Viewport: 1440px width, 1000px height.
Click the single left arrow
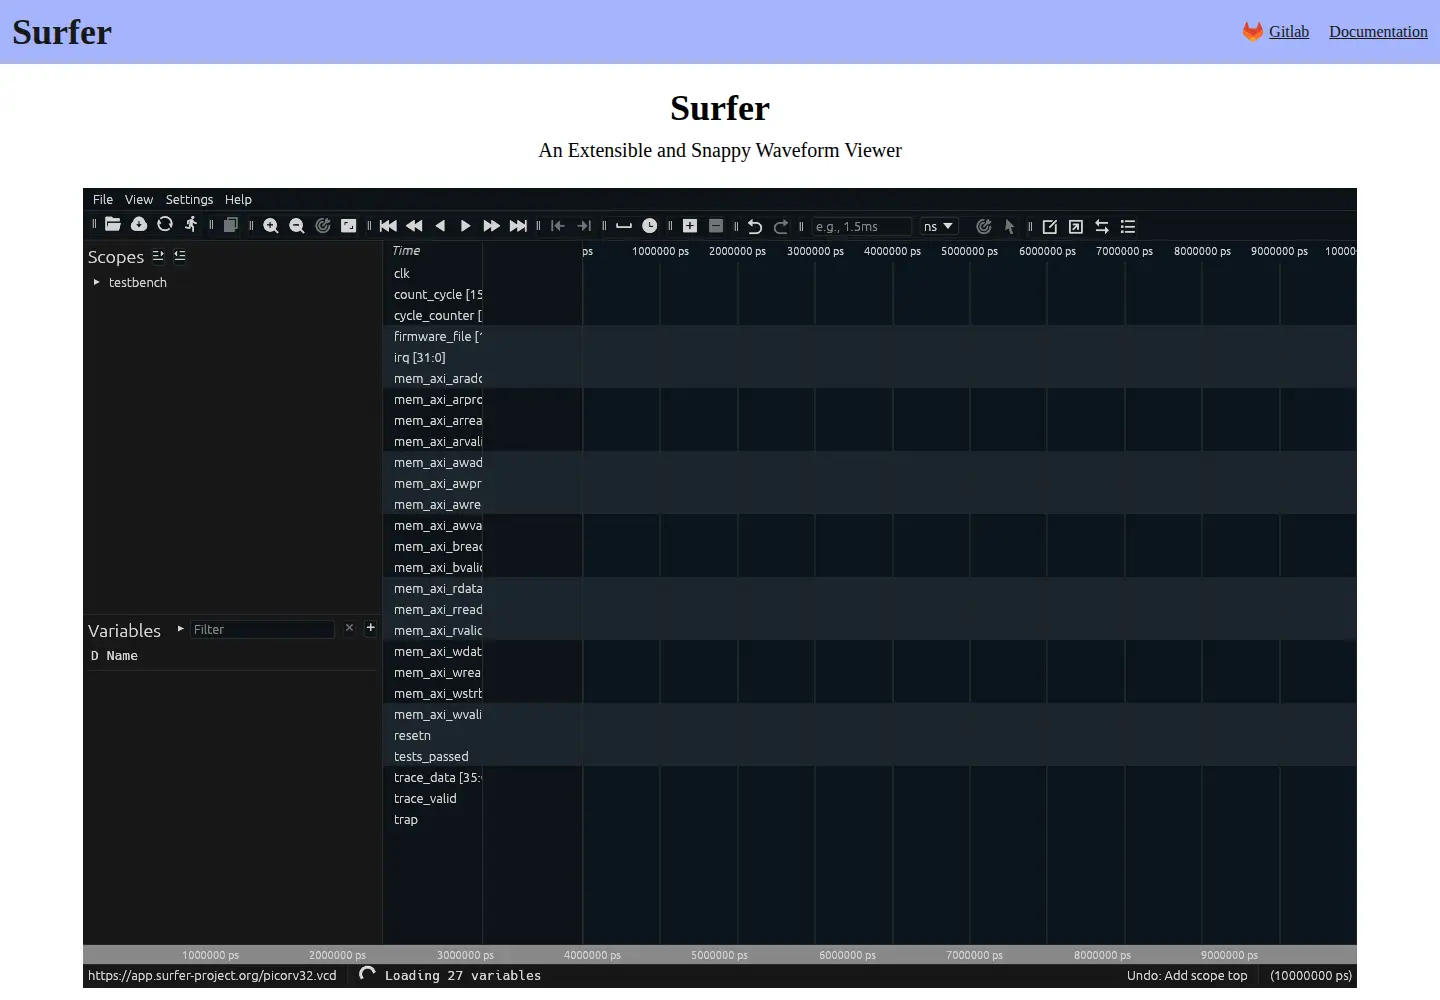(x=440, y=227)
